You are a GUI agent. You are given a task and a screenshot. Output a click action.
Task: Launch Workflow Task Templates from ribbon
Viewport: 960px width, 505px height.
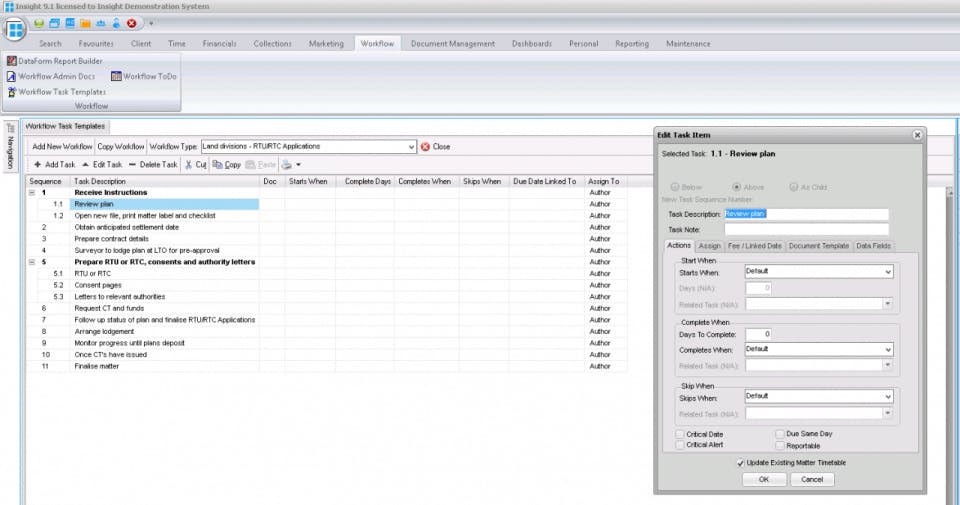56,92
